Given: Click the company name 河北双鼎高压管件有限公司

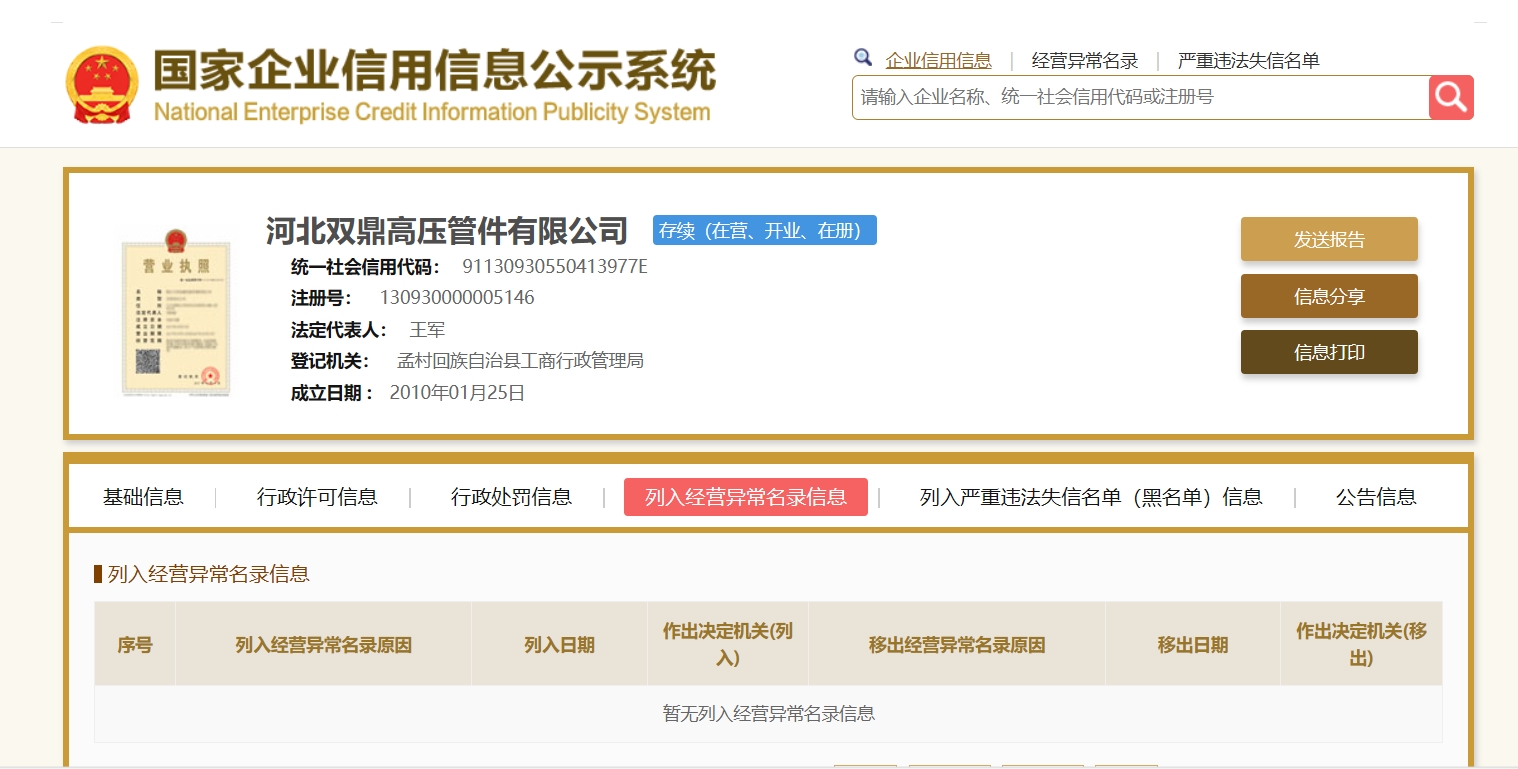Looking at the screenshot, I should (447, 231).
